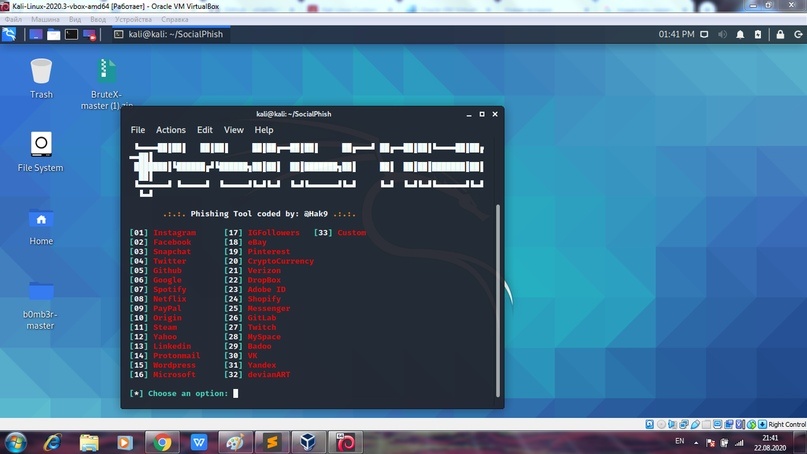
Task: Click the devianART option text
Action: pyautogui.click(x=269, y=375)
